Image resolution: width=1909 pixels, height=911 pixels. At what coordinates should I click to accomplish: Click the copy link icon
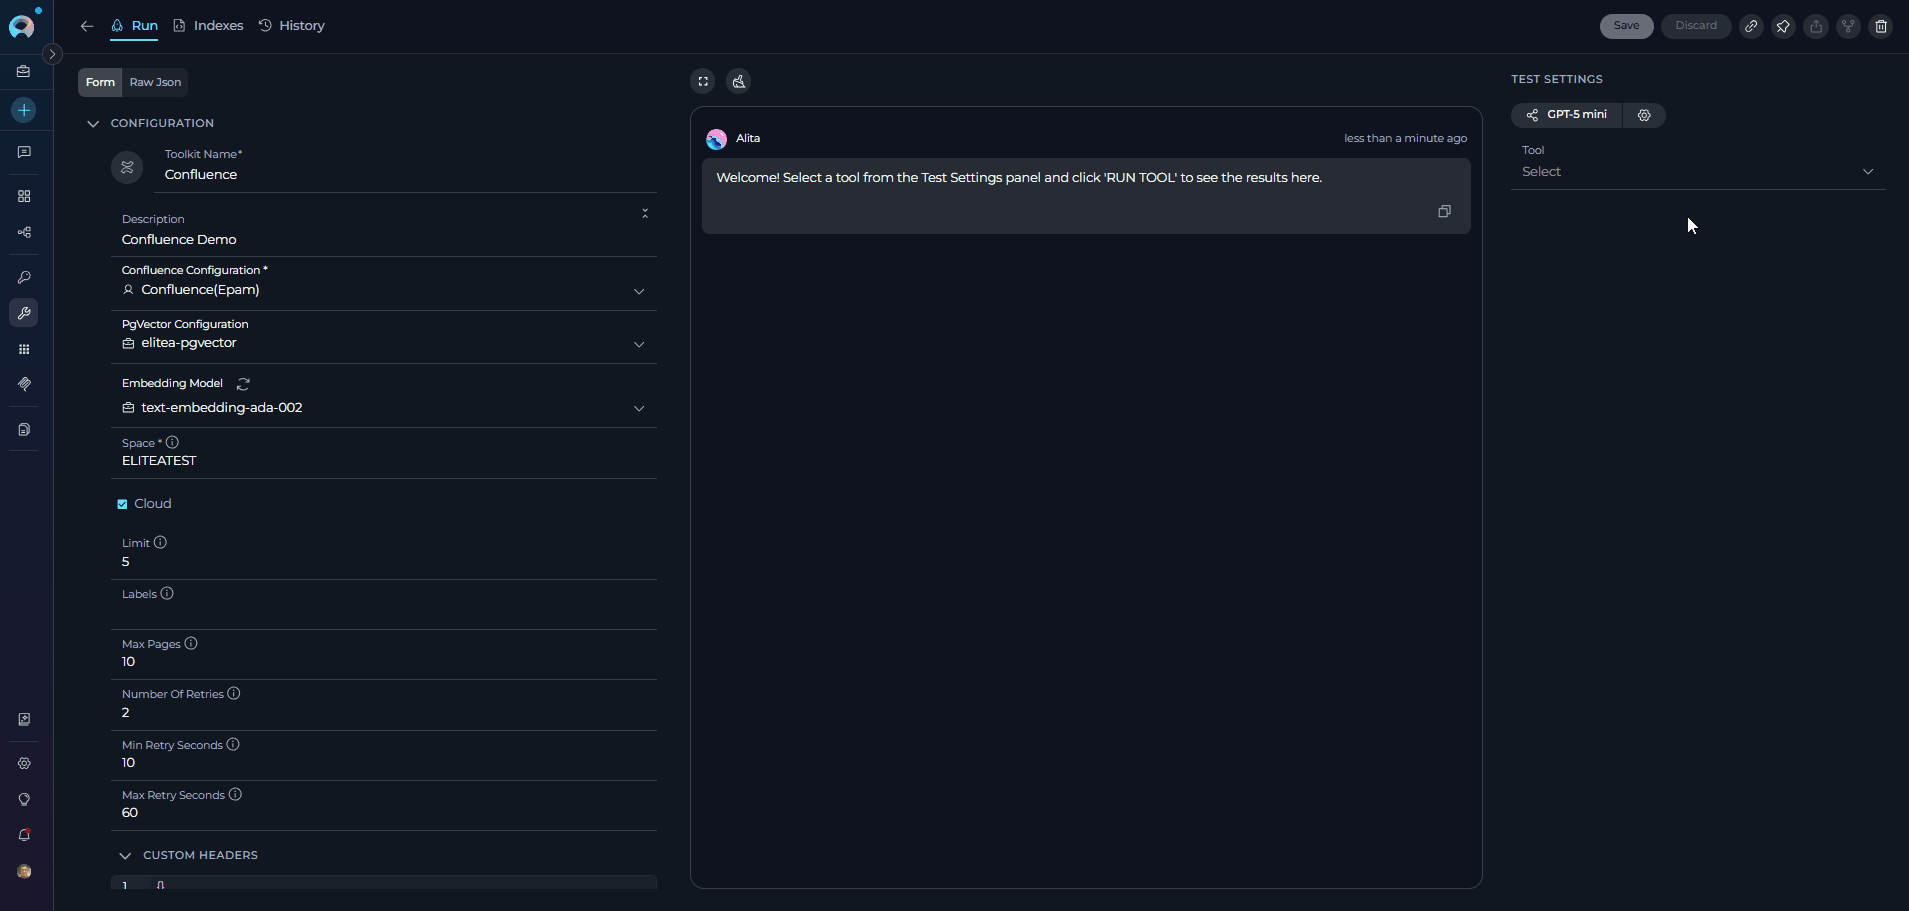click(1751, 26)
